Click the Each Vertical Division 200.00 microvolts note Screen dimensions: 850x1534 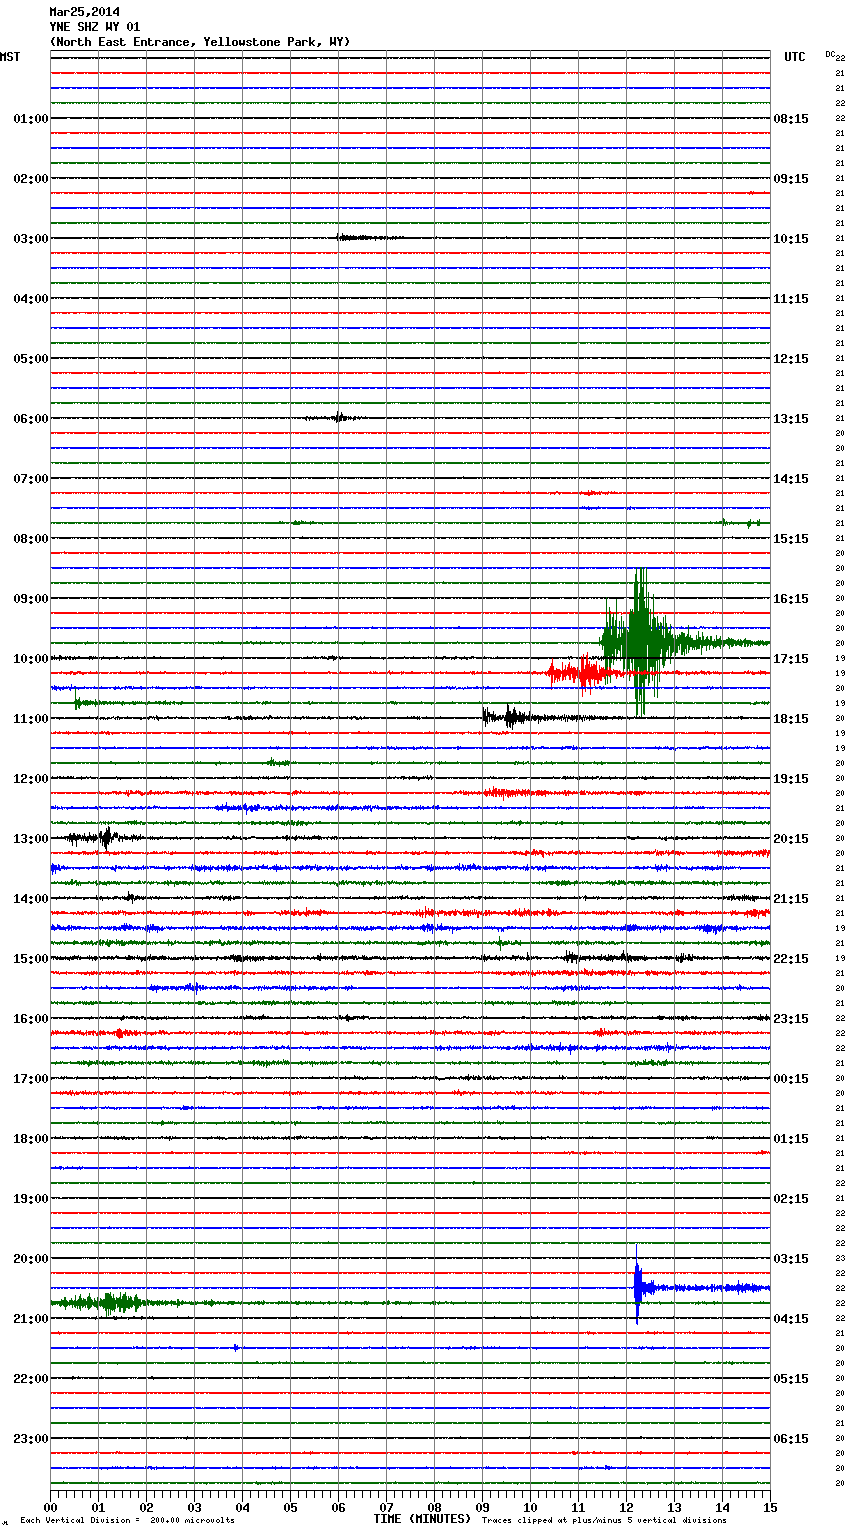(x=127, y=1521)
